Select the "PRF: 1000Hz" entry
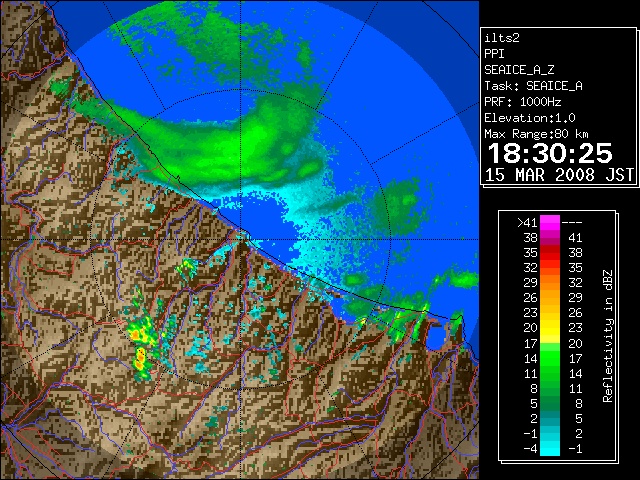 tap(522, 102)
